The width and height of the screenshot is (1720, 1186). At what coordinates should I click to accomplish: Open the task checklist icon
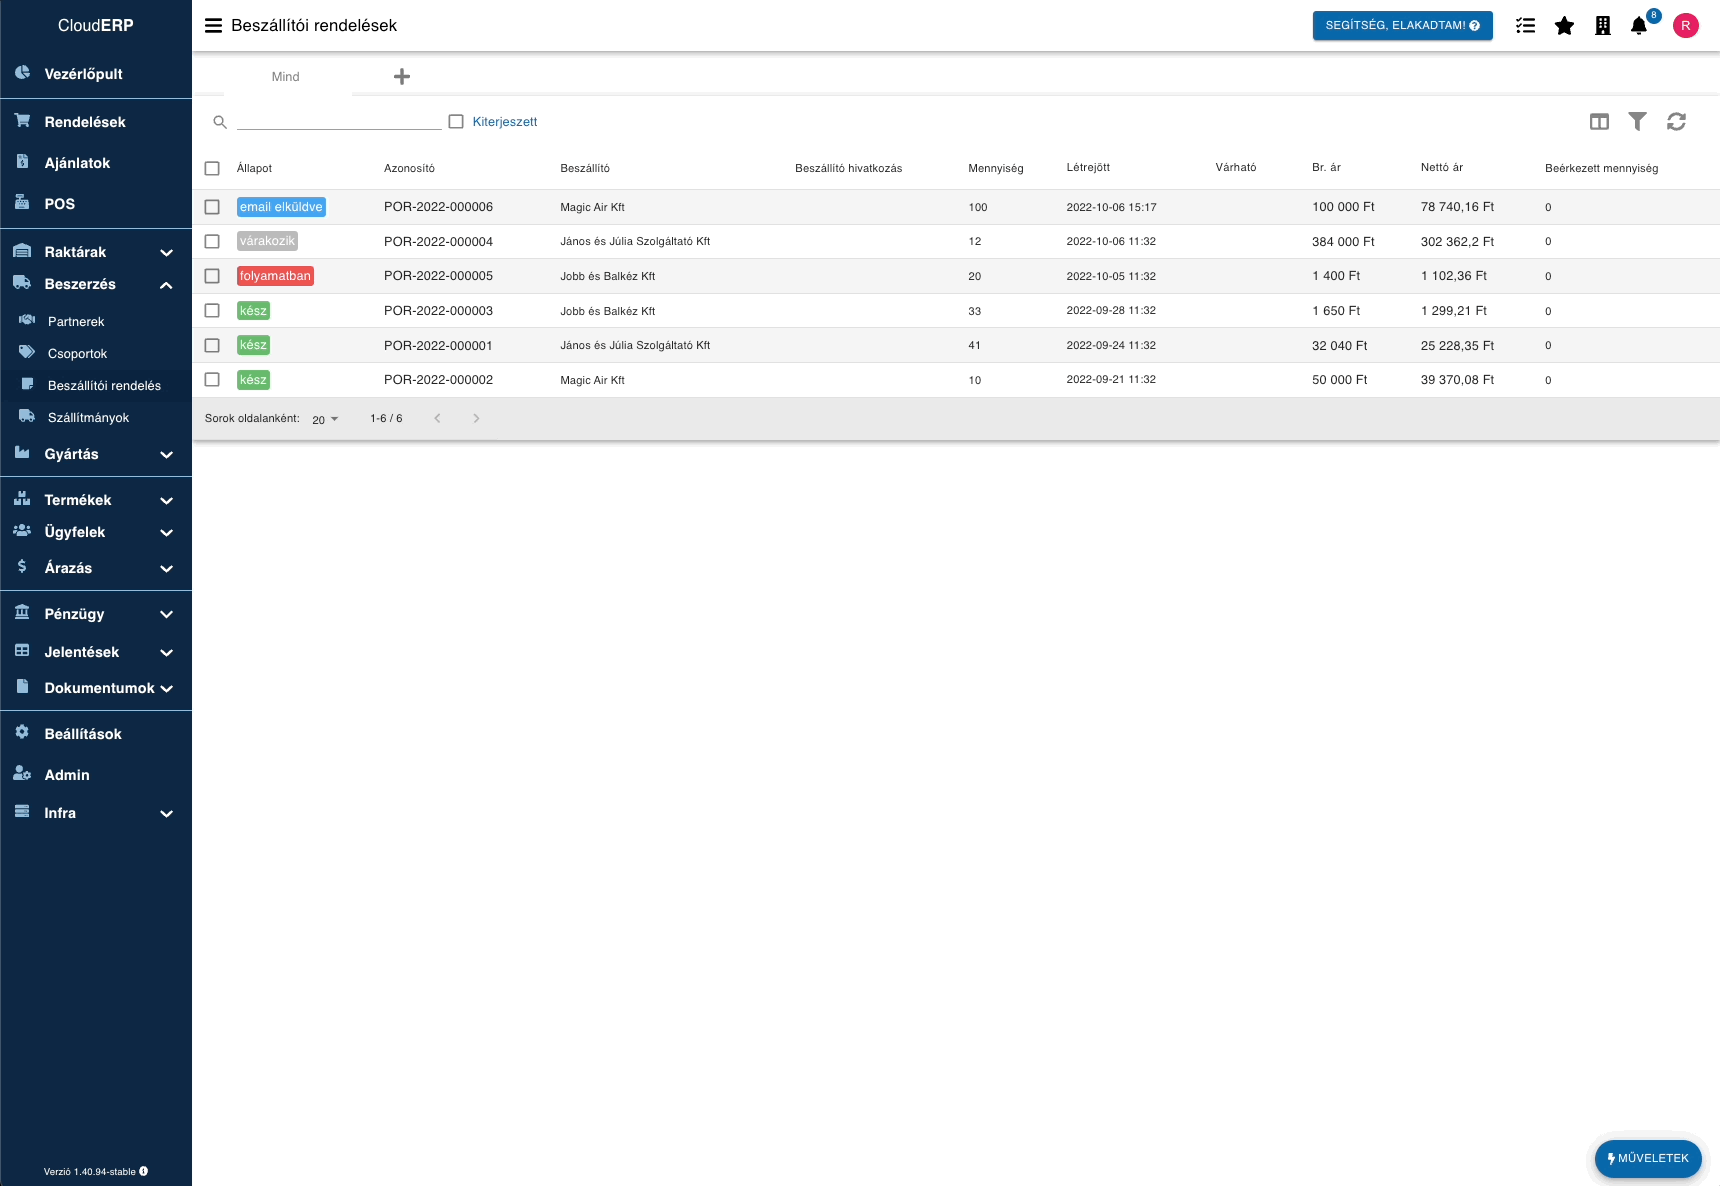pos(1525,26)
